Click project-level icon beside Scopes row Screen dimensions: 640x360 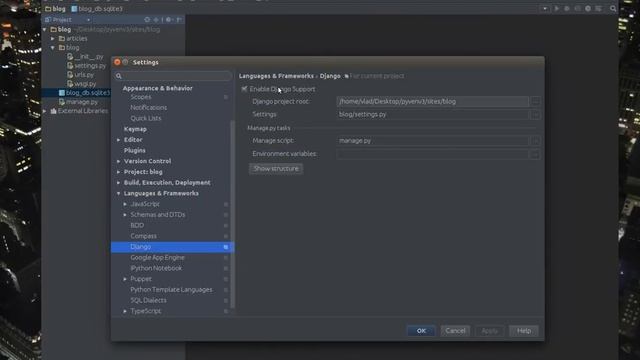[x=226, y=97]
